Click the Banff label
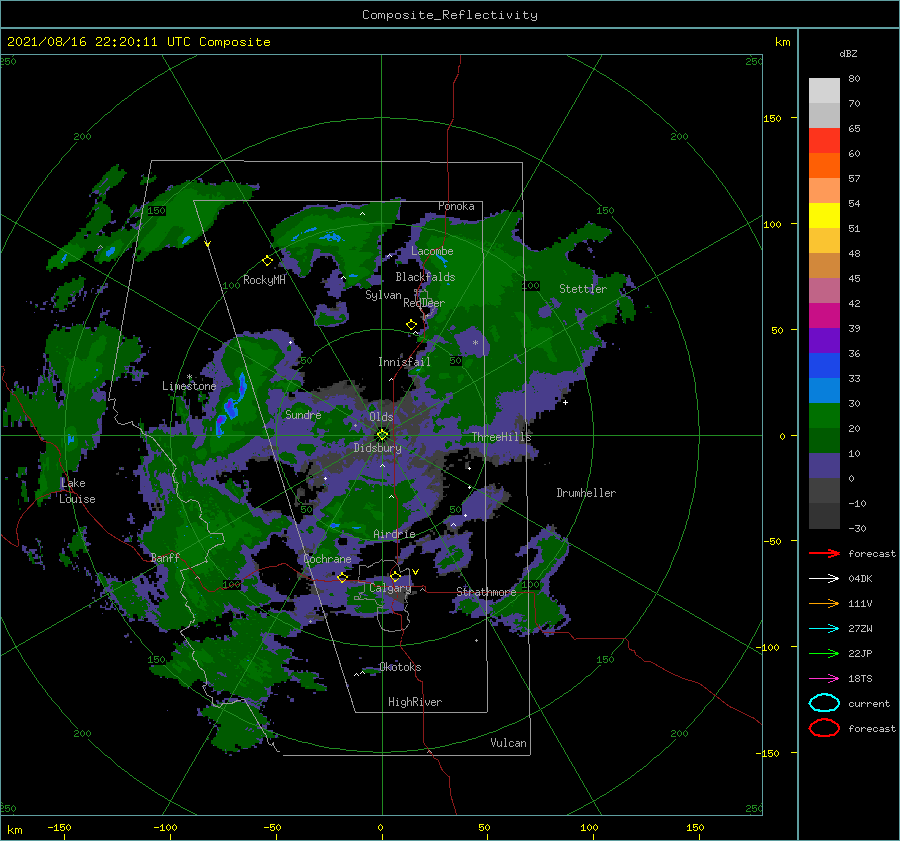The image size is (900, 841). [x=165, y=557]
